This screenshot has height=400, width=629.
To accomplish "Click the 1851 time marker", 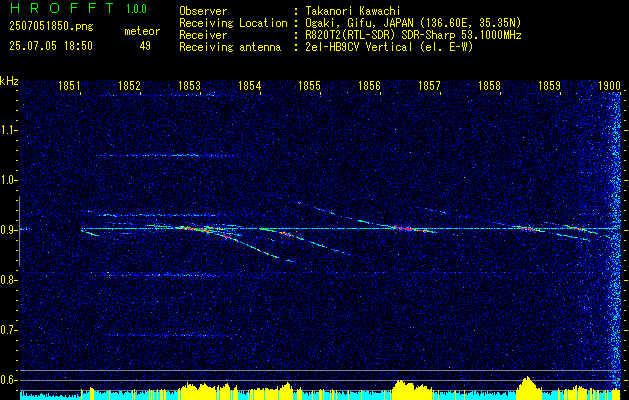I will tap(69, 86).
